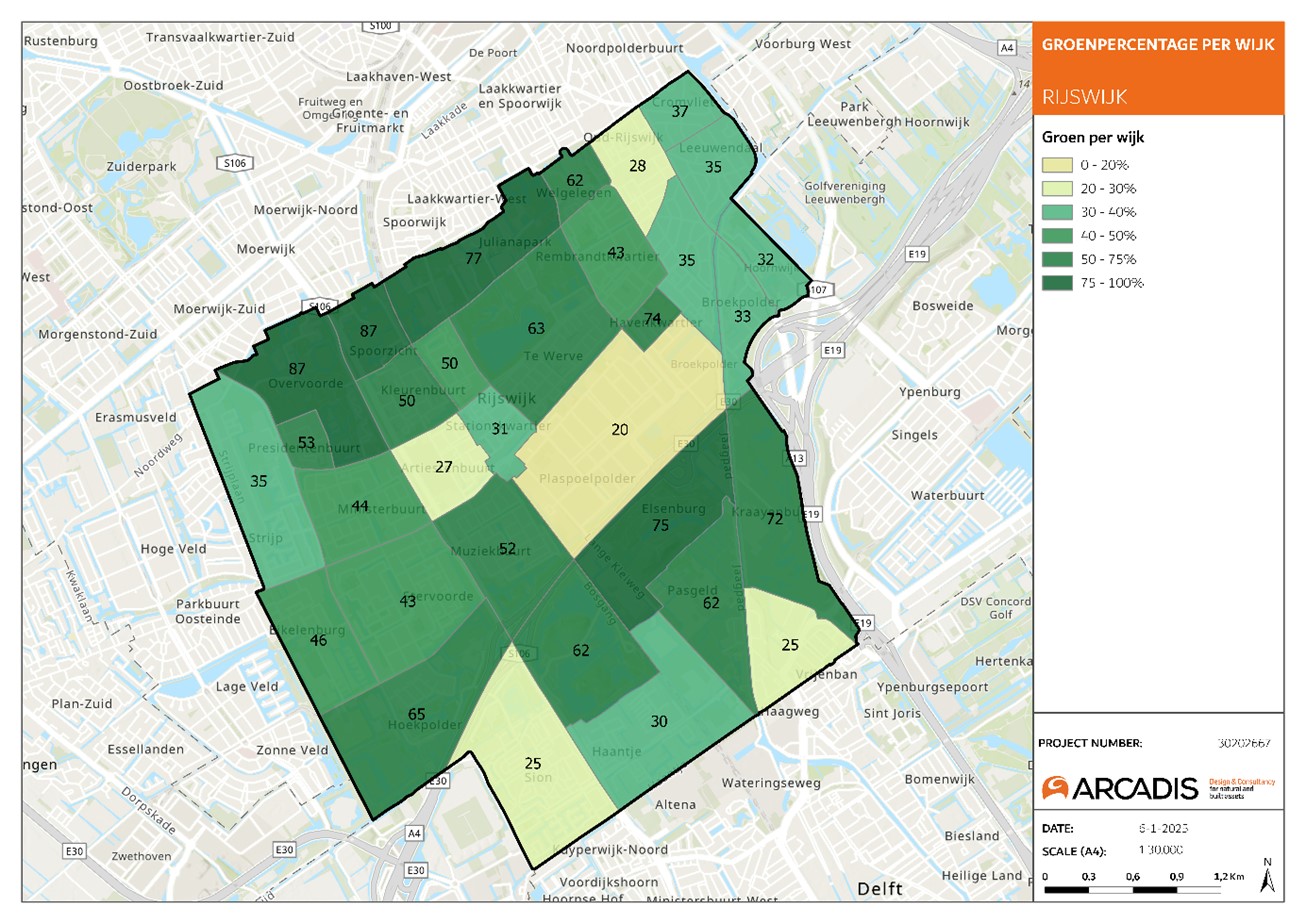The height and width of the screenshot is (924, 1306).
Task: Click the Delft city label
Action: click(x=880, y=889)
